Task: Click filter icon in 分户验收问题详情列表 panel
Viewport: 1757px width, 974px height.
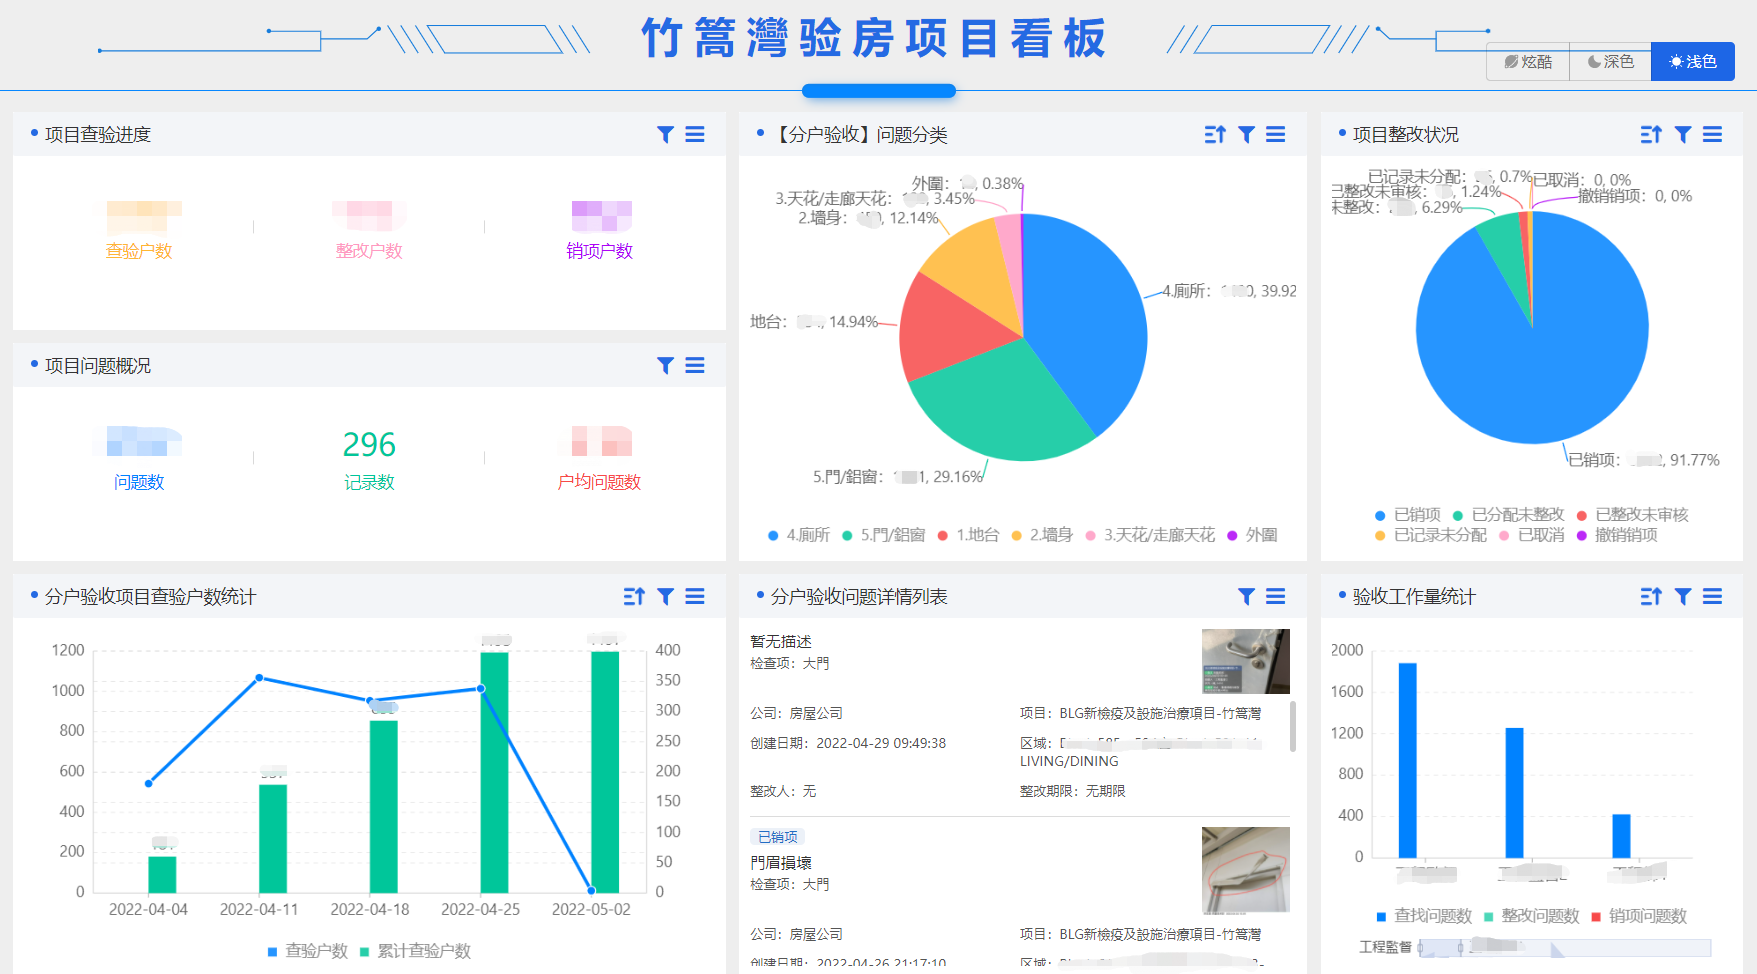Action: [1246, 597]
